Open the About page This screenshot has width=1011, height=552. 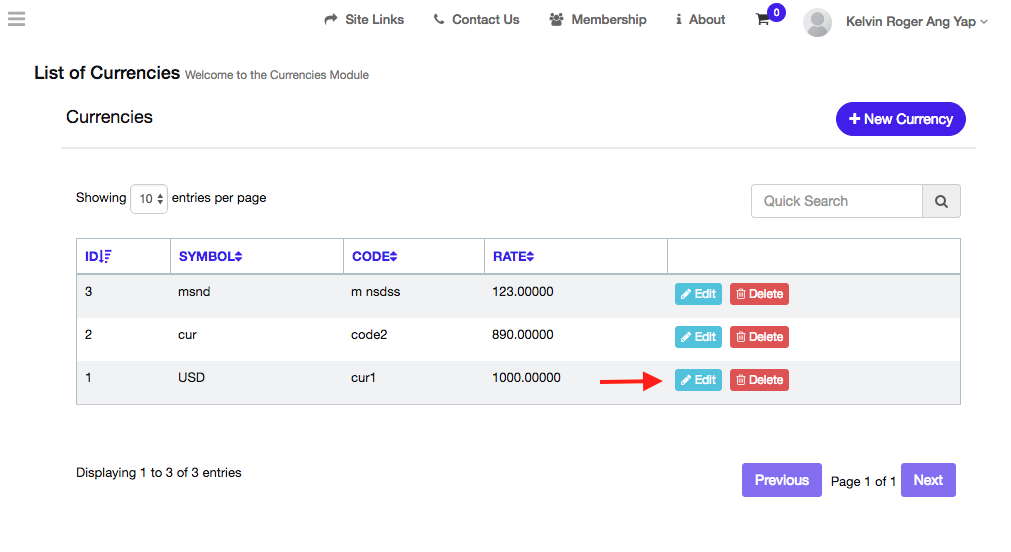tap(700, 20)
